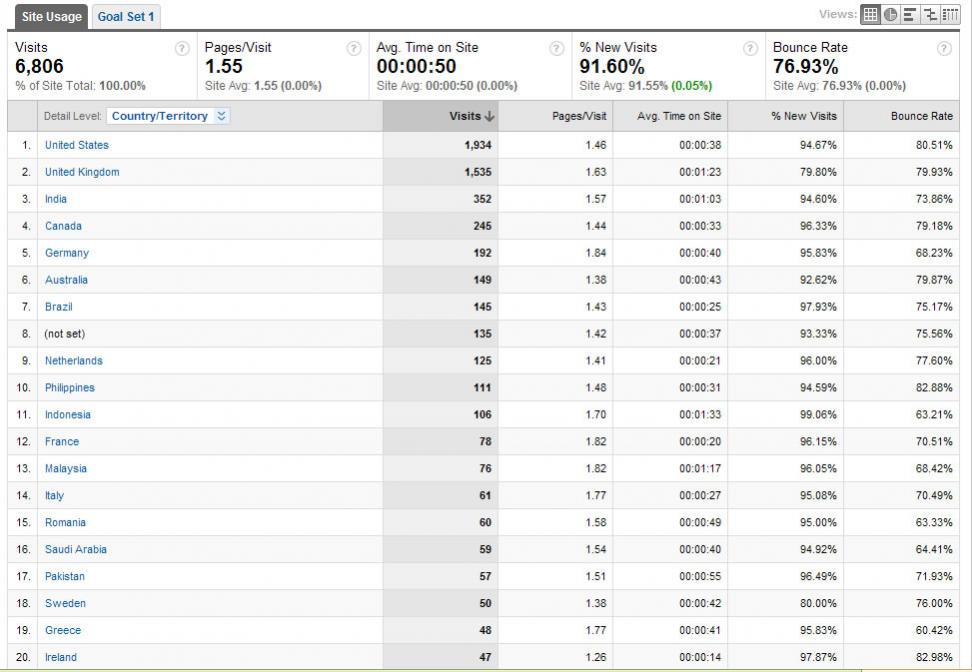
Task: Open help icon for Visits metric
Action: [x=182, y=48]
